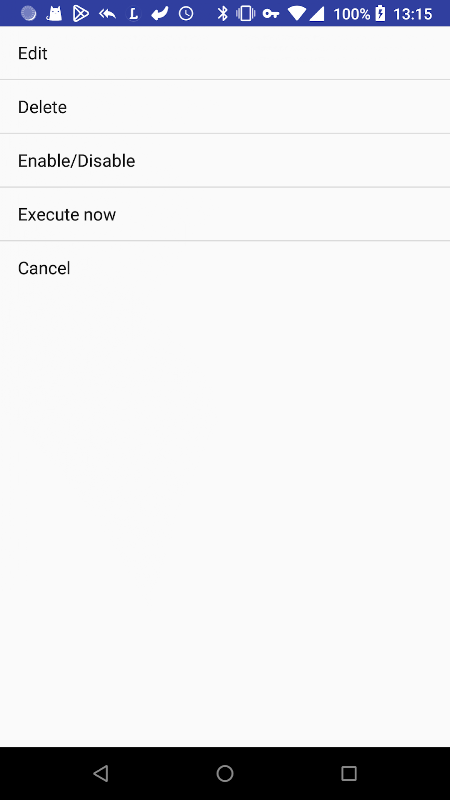Tap the round dotted notification icon
This screenshot has height=800, width=450.
[29, 14]
